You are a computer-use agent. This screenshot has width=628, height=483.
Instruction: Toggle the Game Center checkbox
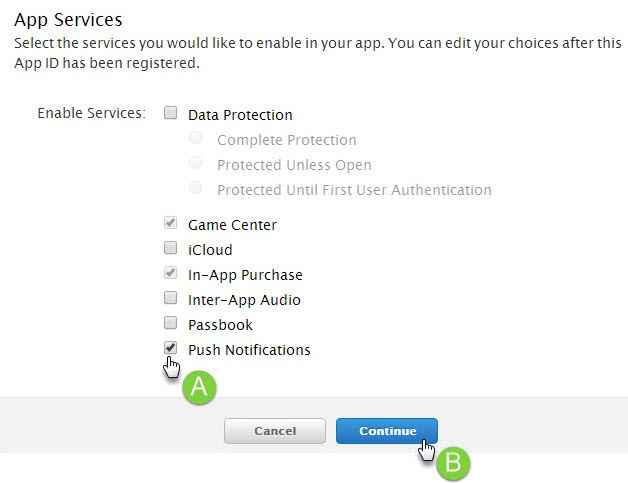pos(171,224)
